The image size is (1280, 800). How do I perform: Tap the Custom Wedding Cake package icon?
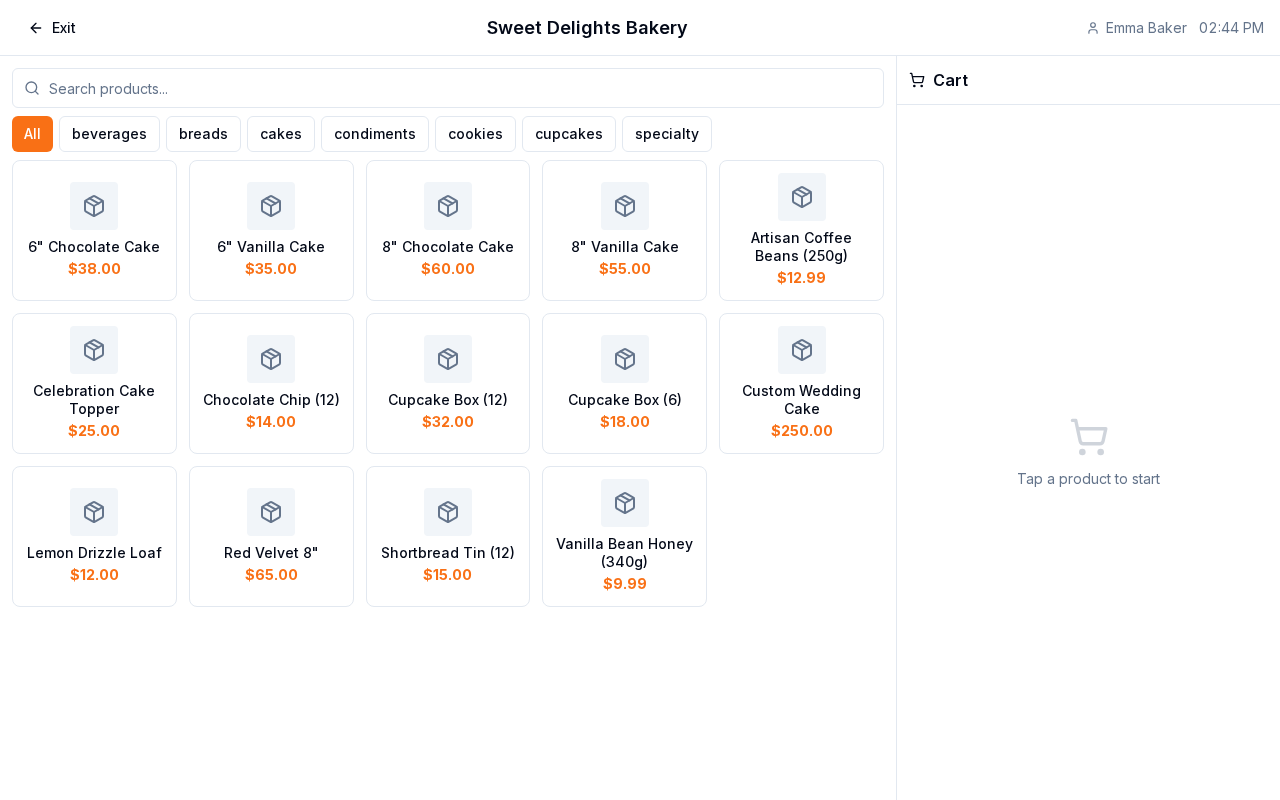coord(801,350)
